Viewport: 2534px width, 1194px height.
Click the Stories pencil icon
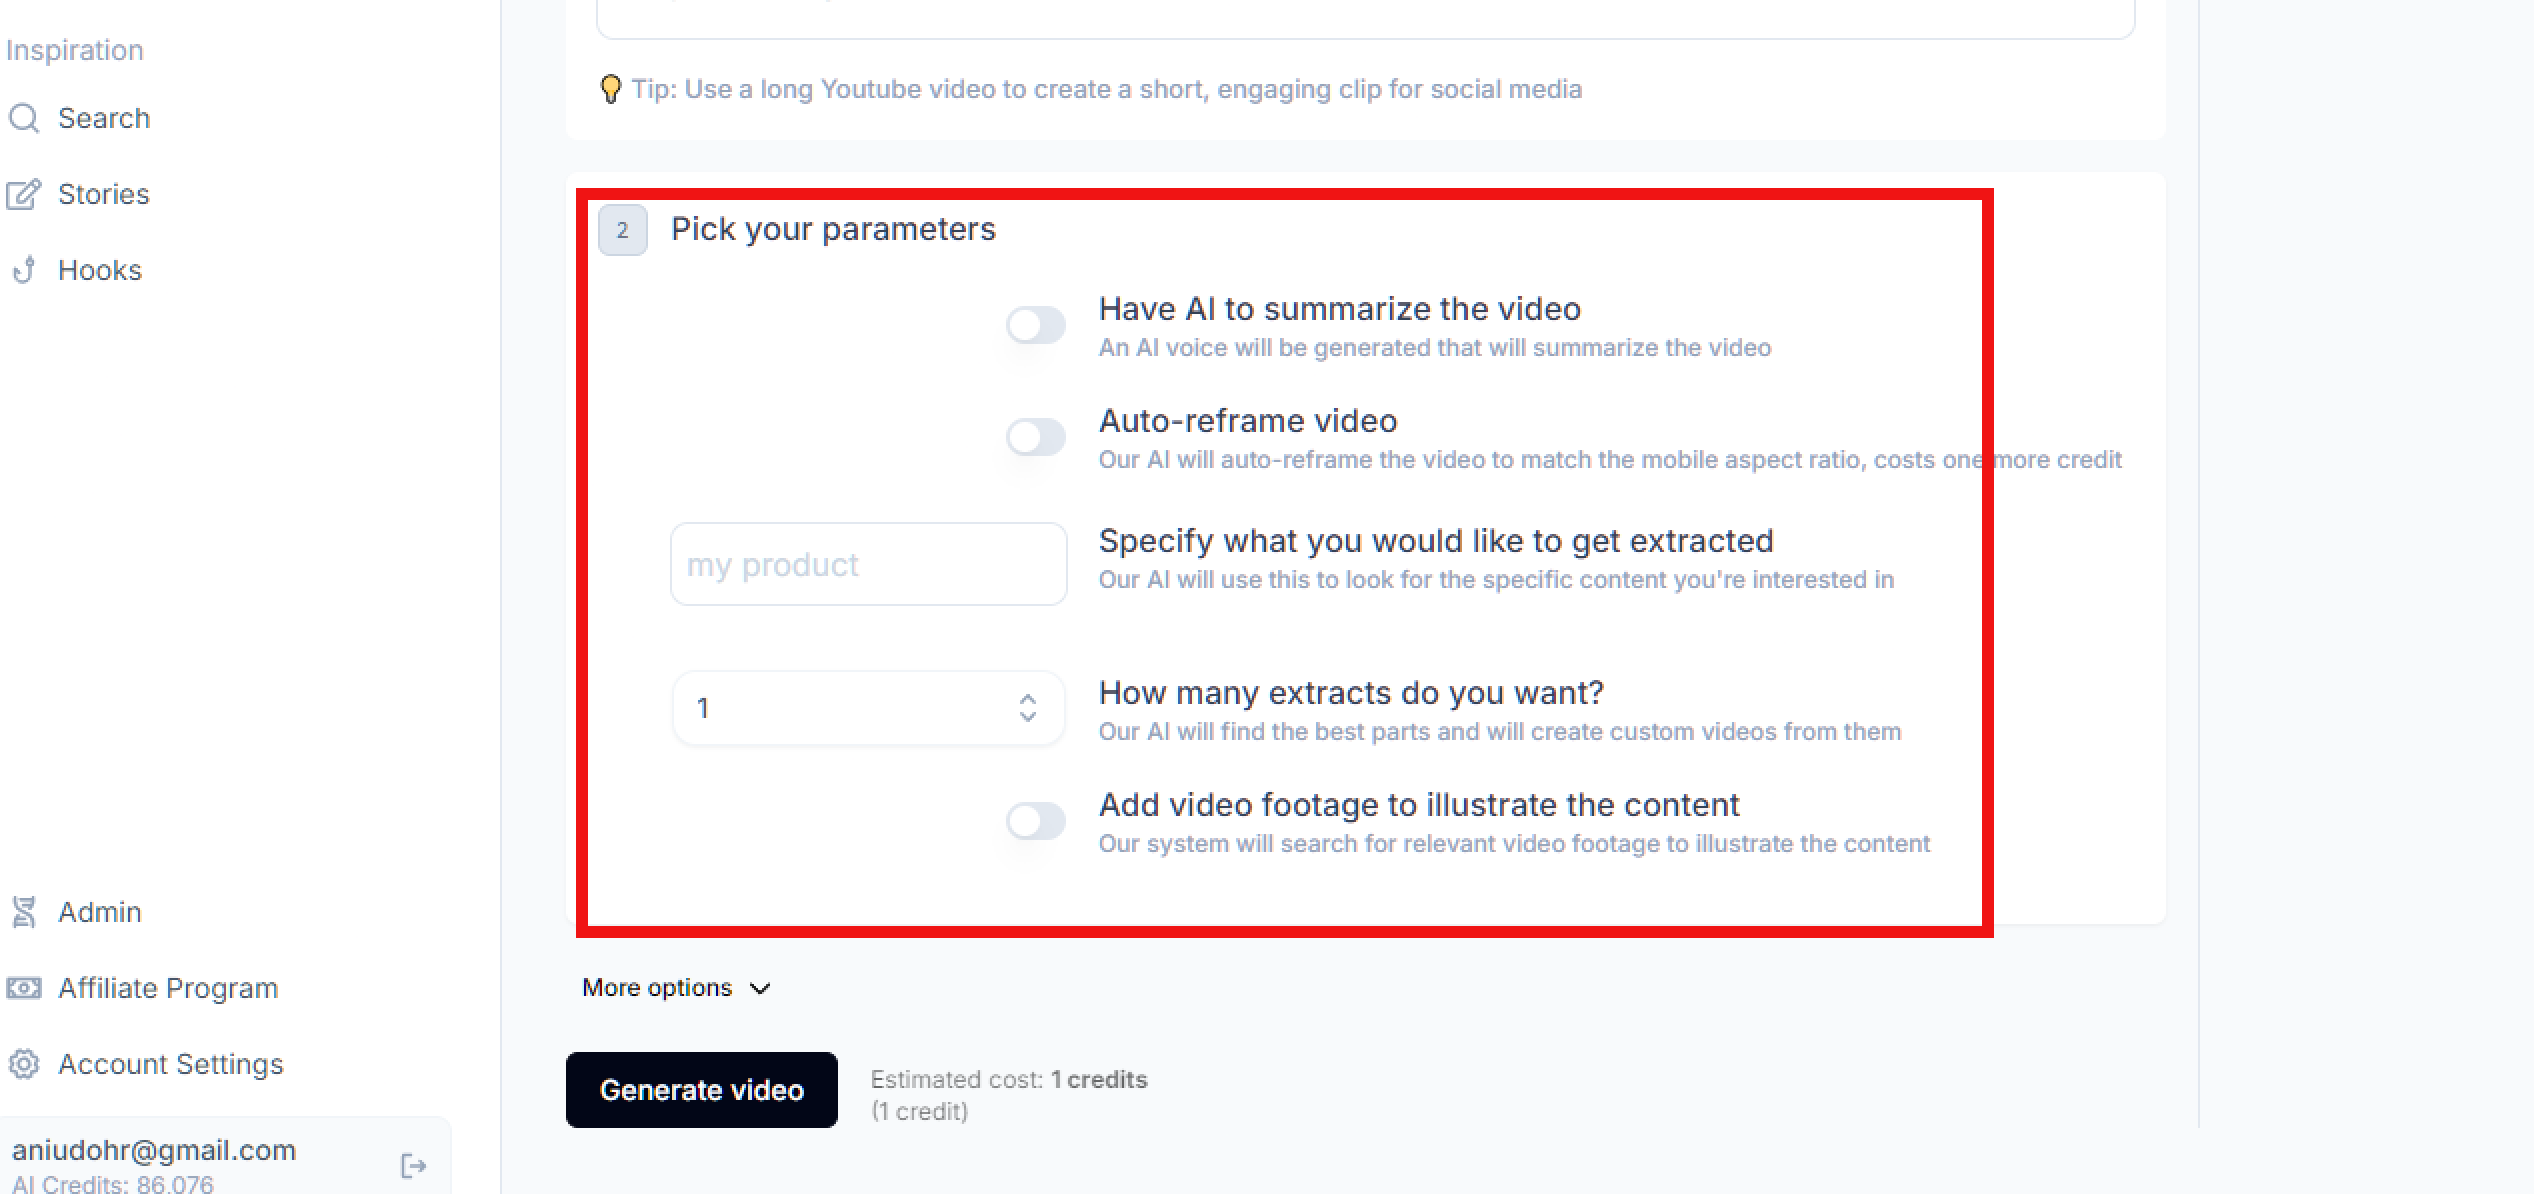click(x=24, y=194)
